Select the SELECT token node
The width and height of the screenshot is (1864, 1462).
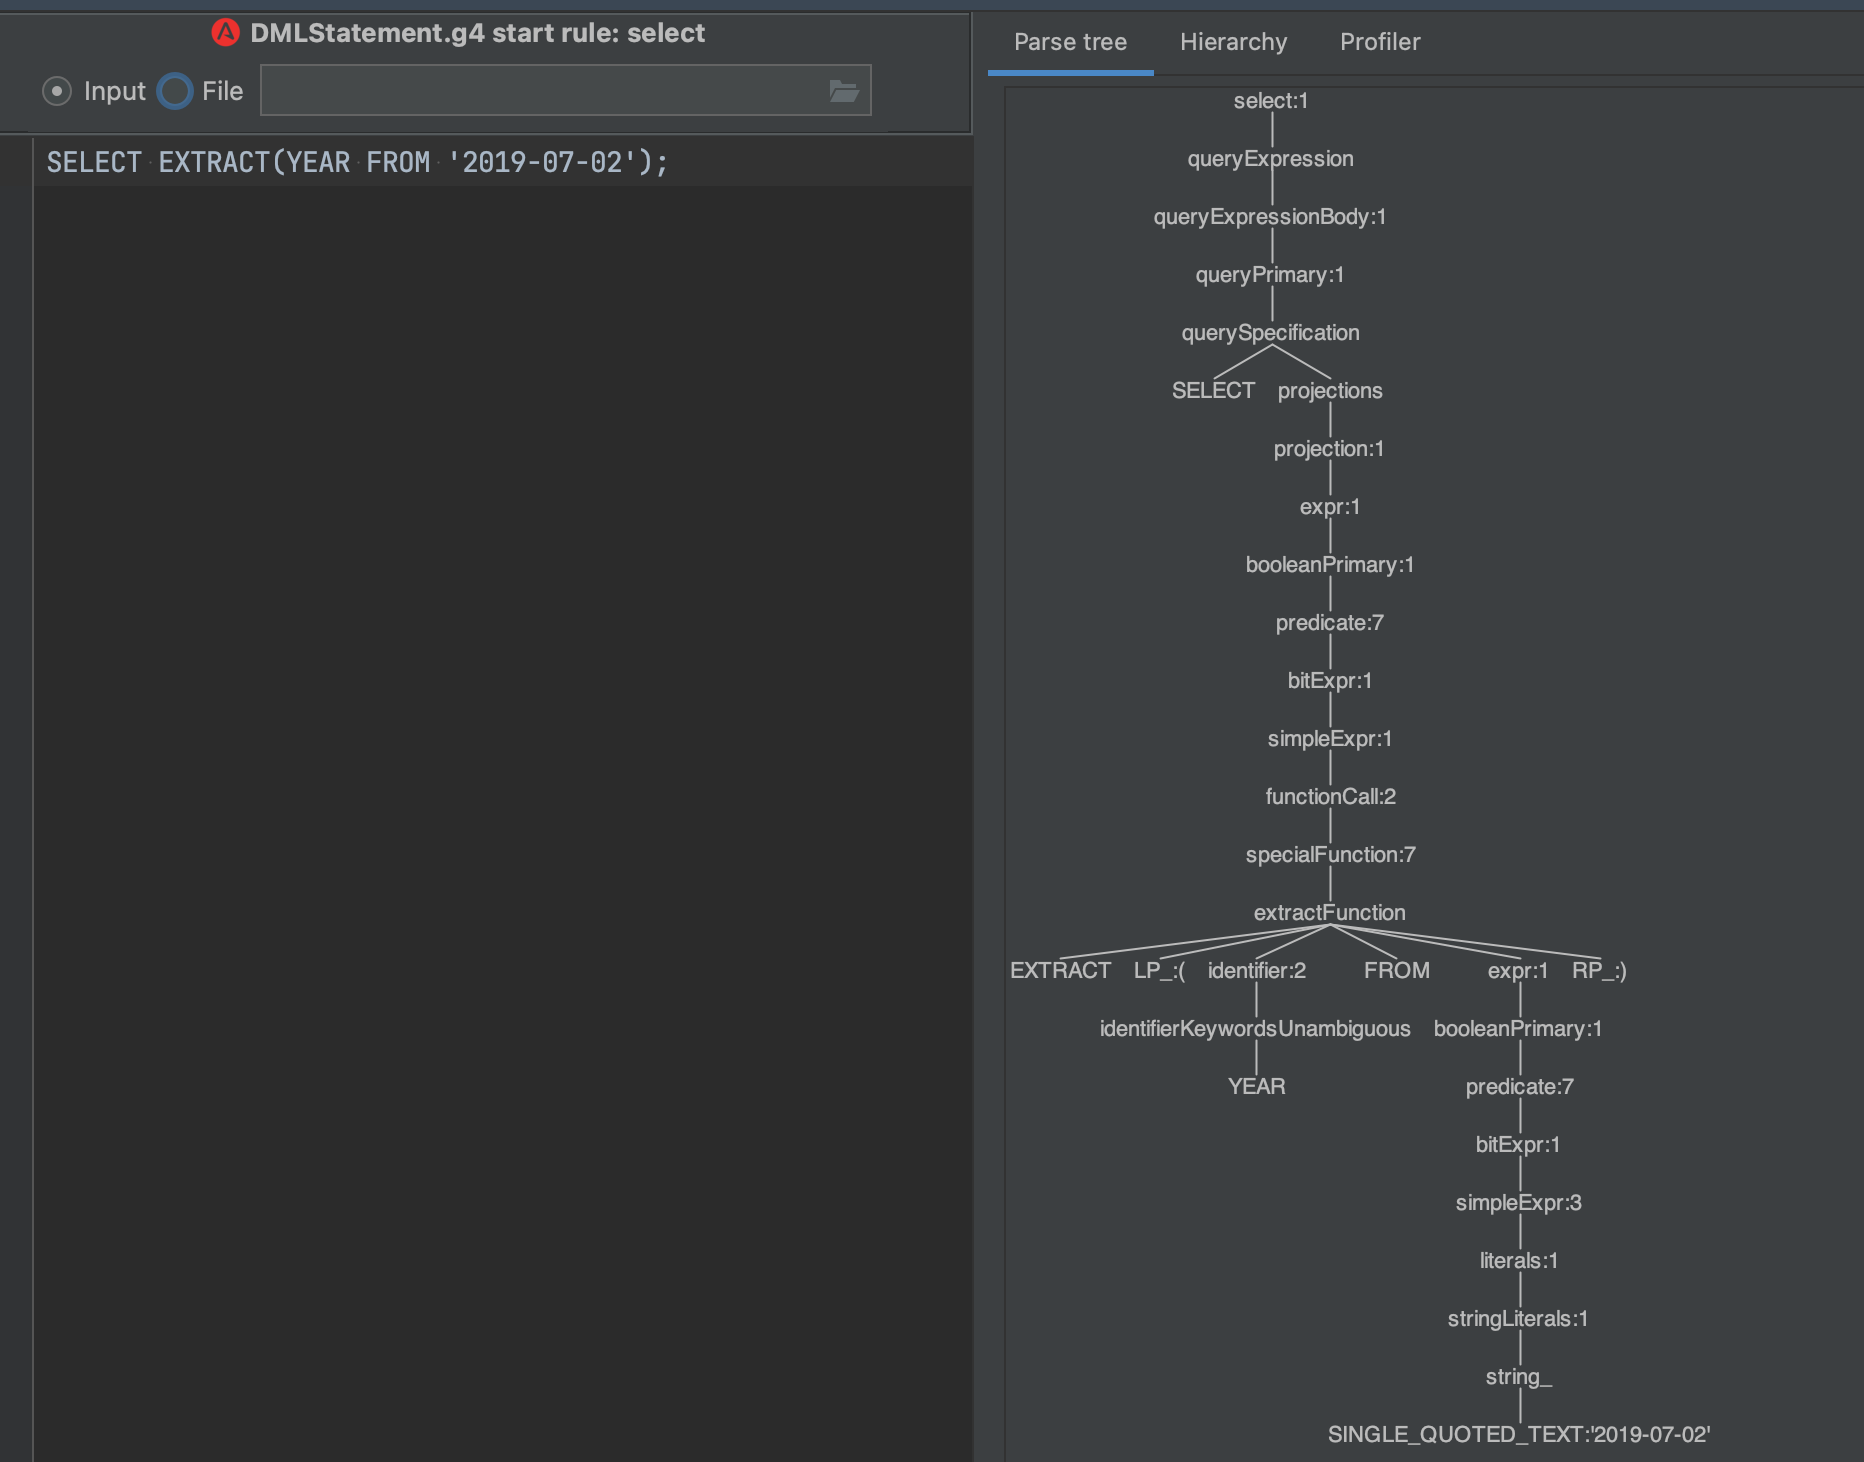(1213, 390)
